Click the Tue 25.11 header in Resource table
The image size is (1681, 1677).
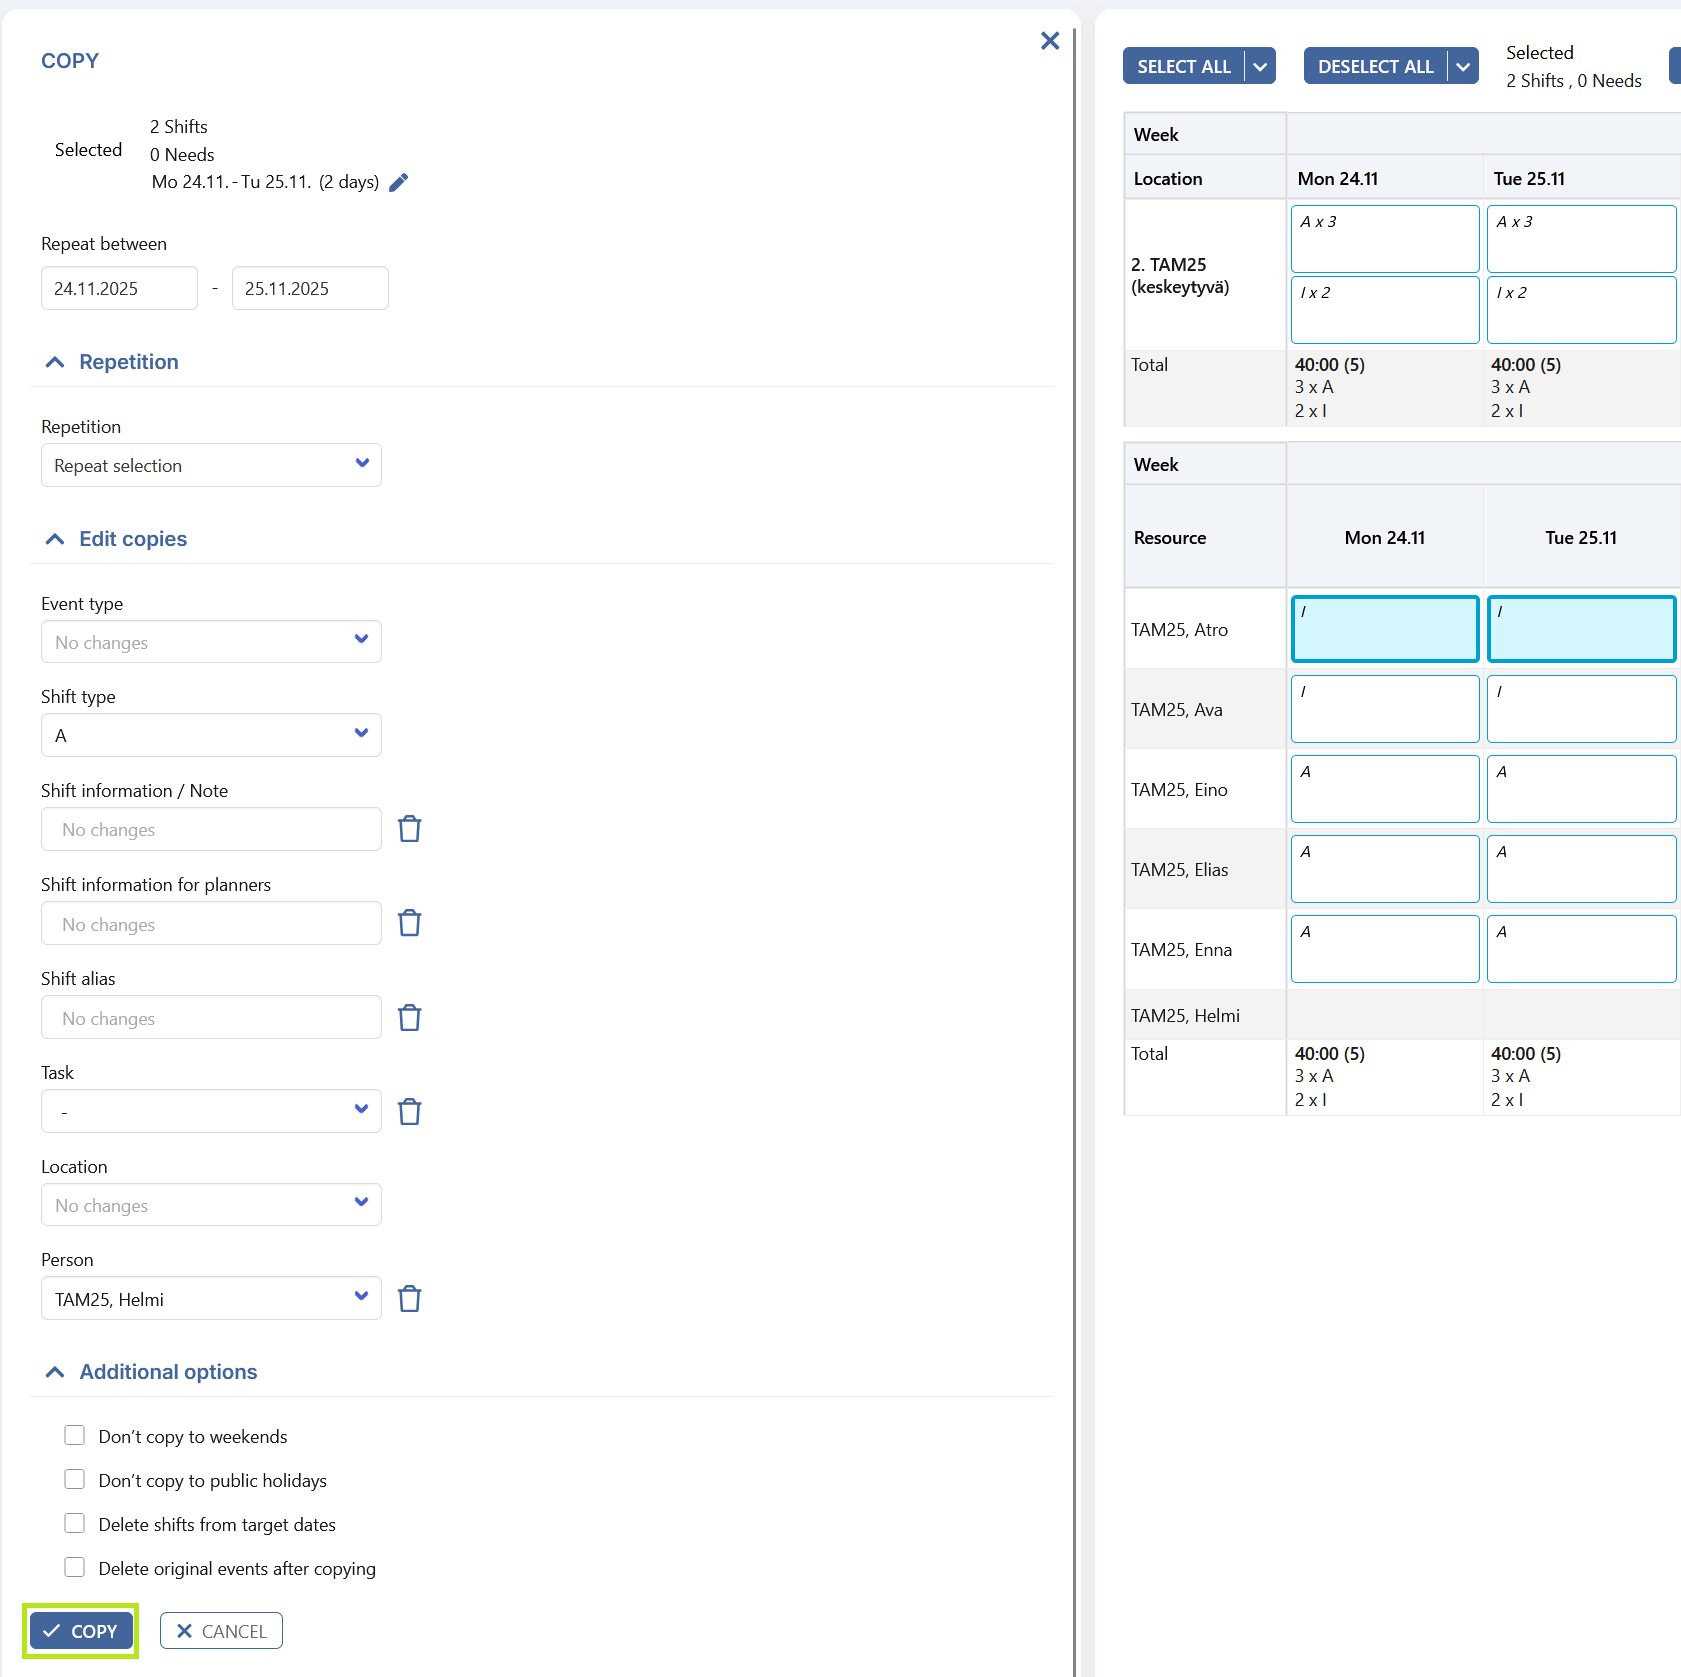click(1581, 537)
